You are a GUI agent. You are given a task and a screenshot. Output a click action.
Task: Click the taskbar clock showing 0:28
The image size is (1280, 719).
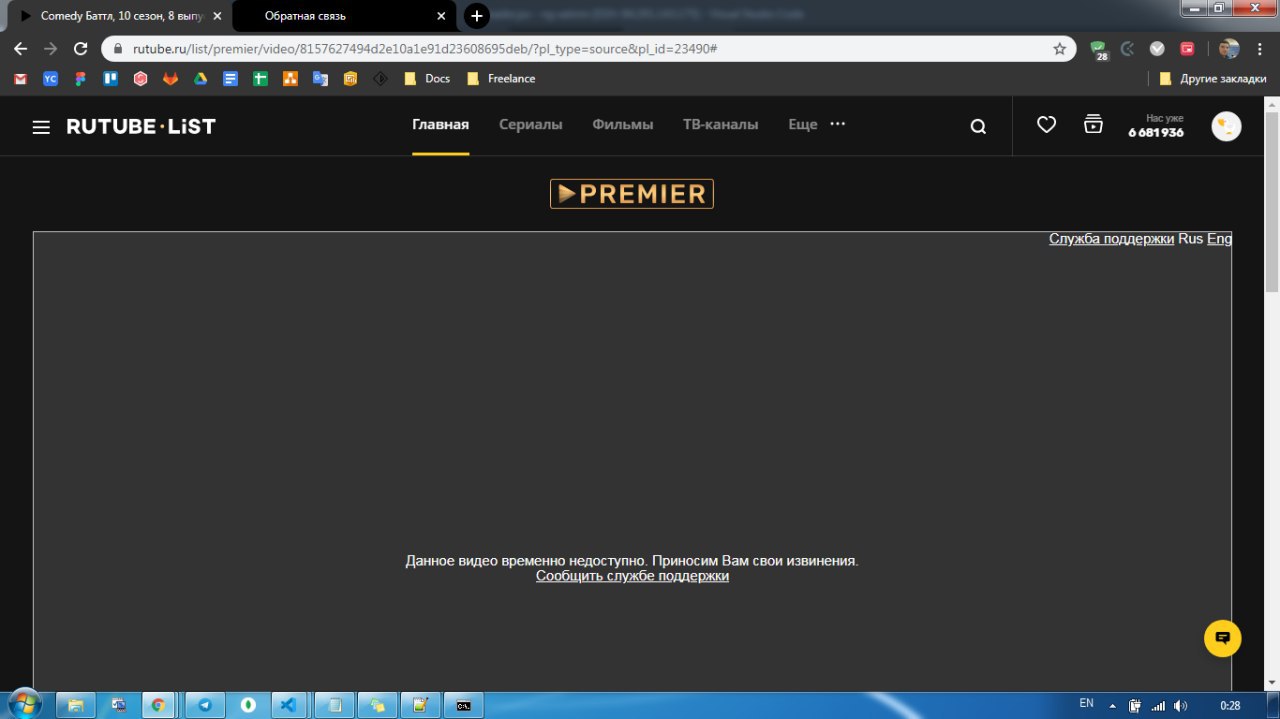pos(1230,705)
